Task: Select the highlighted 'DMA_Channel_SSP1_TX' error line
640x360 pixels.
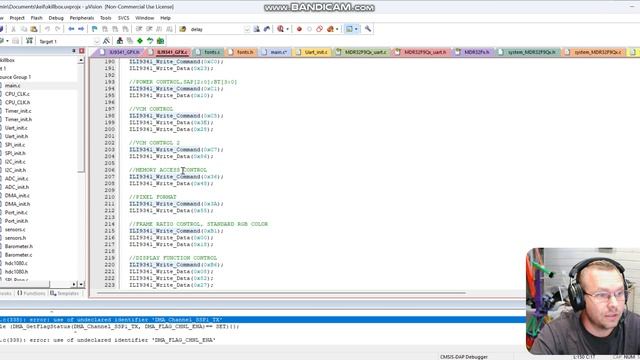Action: 263,320
